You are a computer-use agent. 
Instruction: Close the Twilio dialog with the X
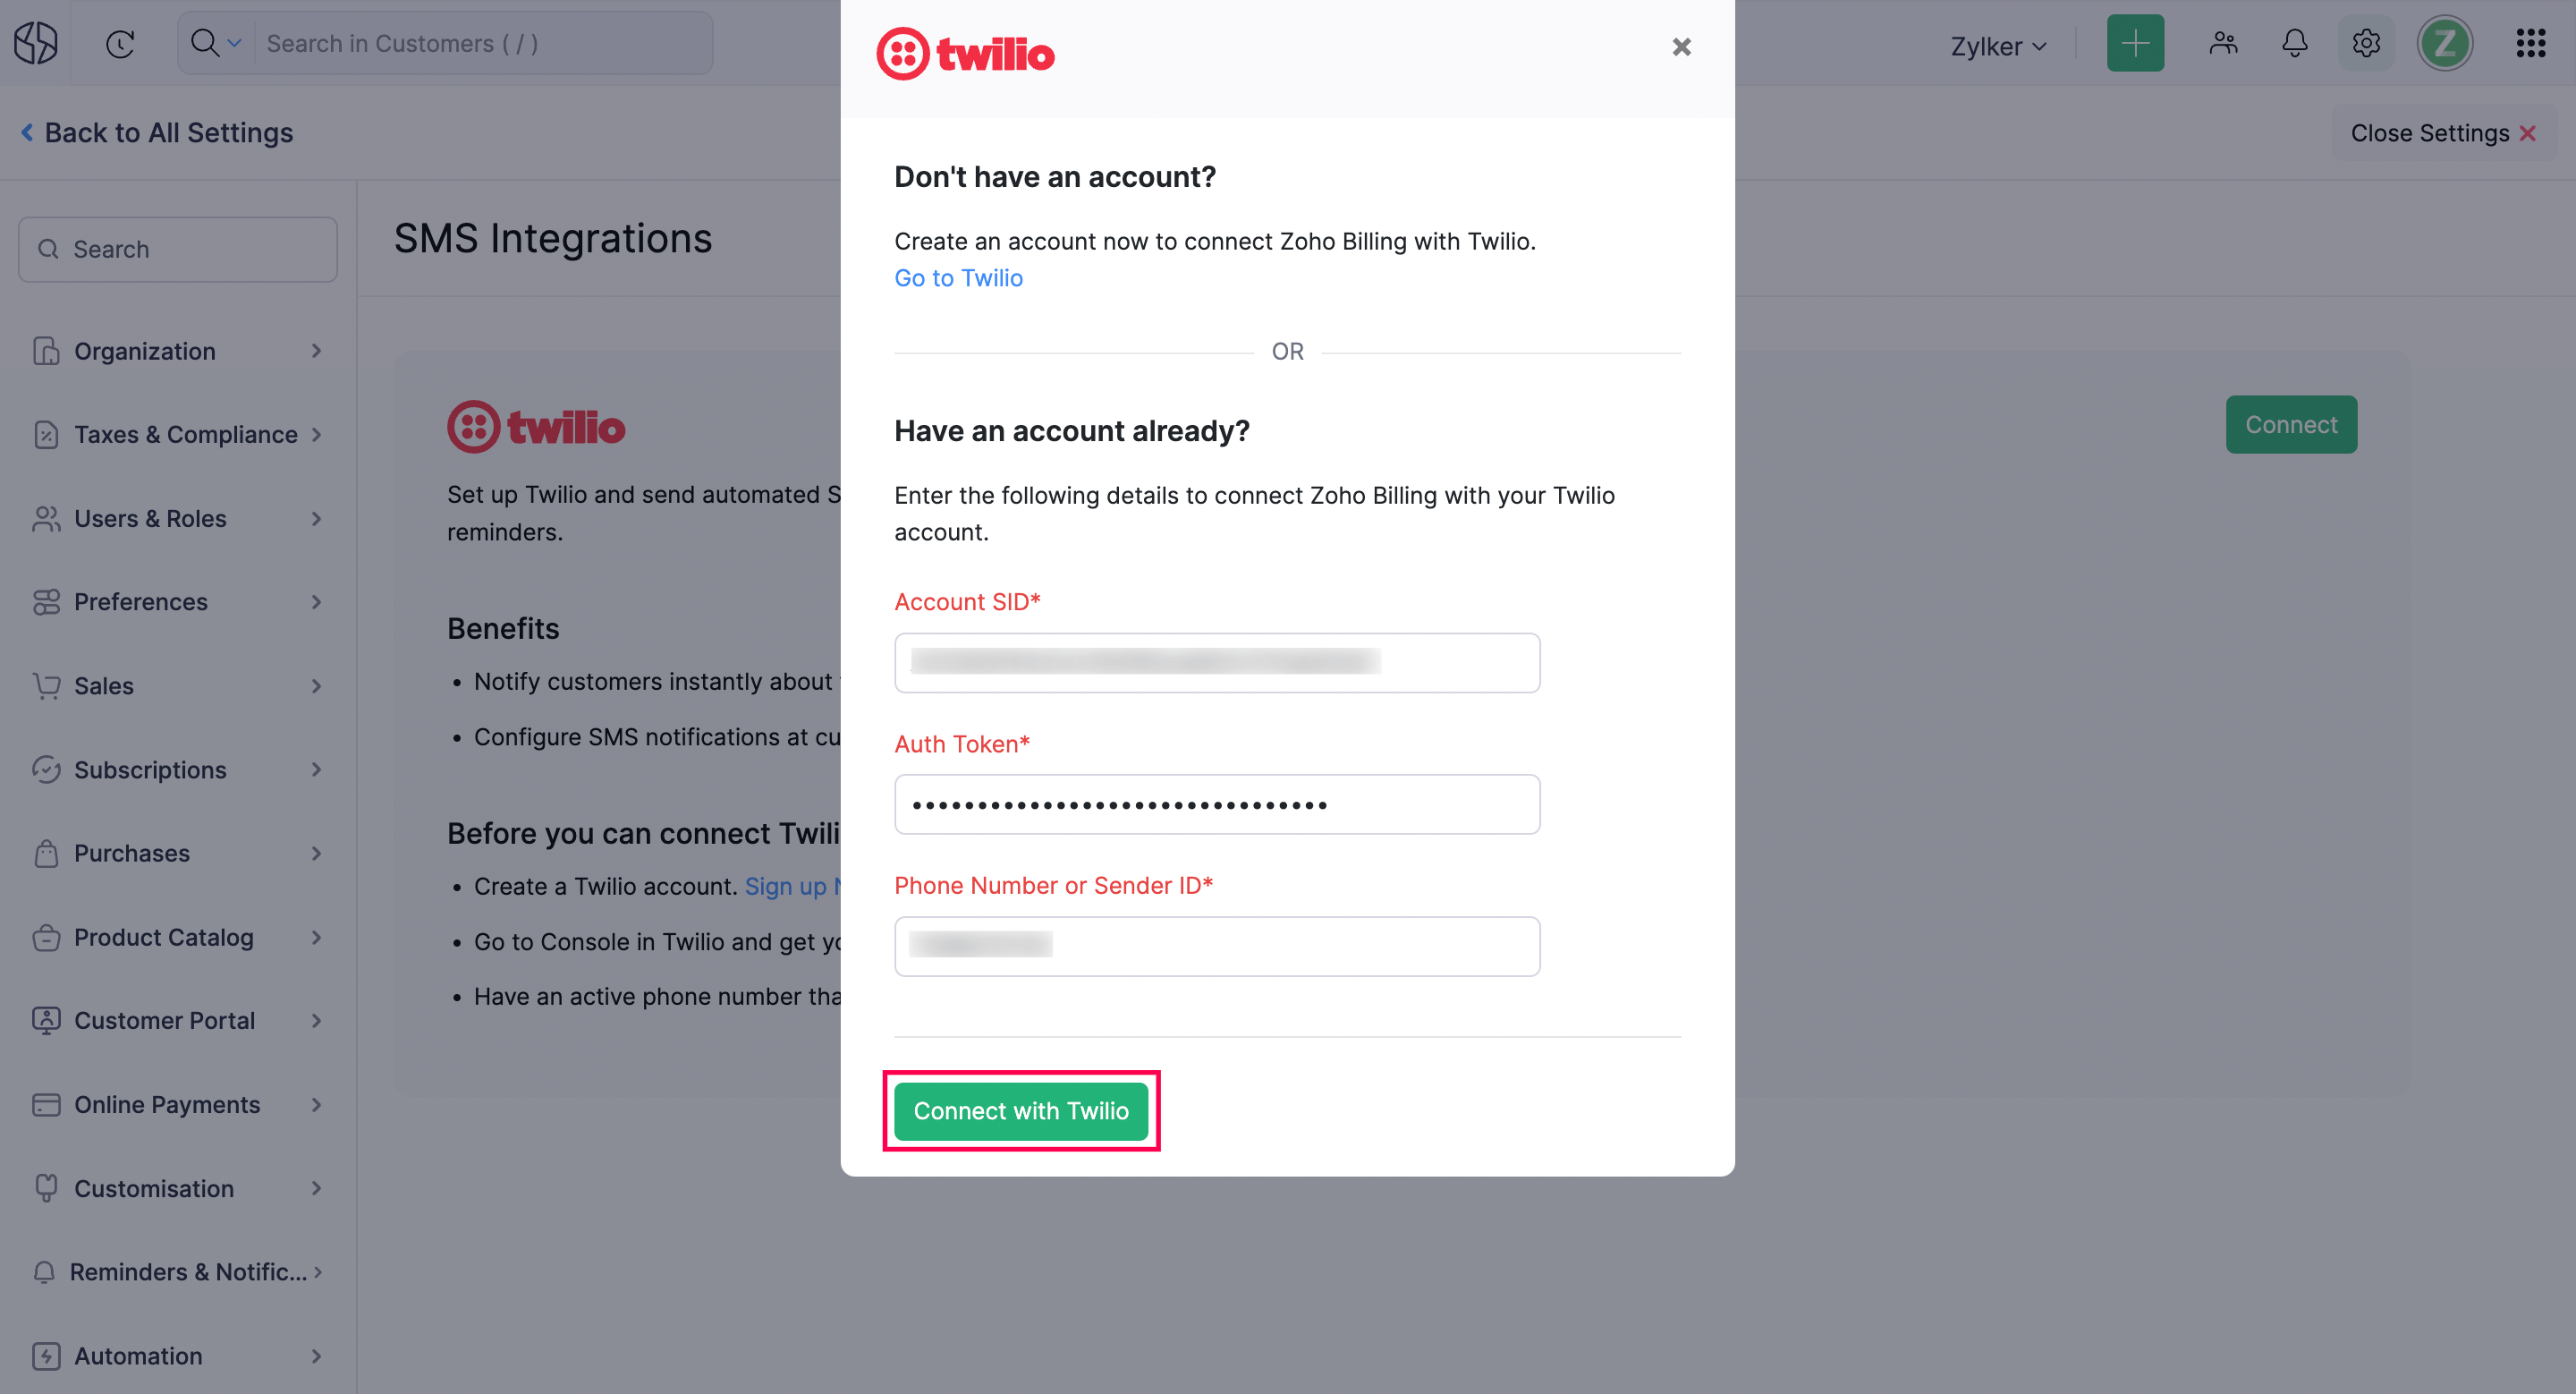1682,47
